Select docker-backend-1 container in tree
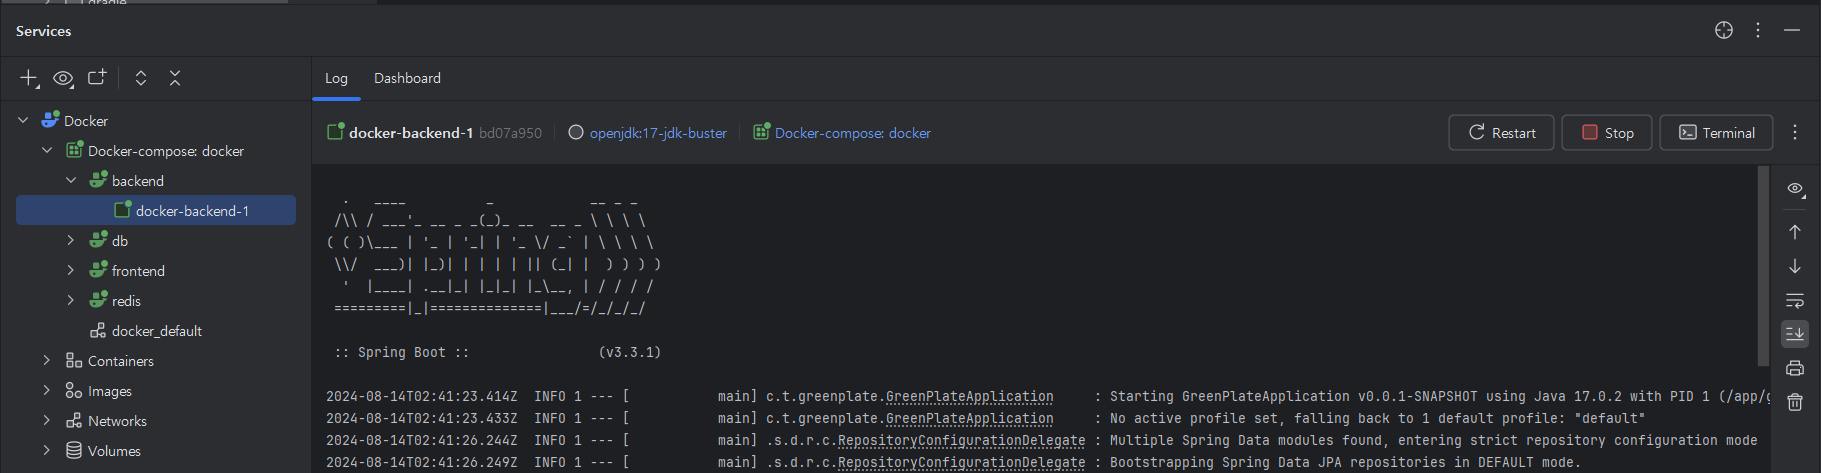This screenshot has width=1821, height=473. click(156, 210)
